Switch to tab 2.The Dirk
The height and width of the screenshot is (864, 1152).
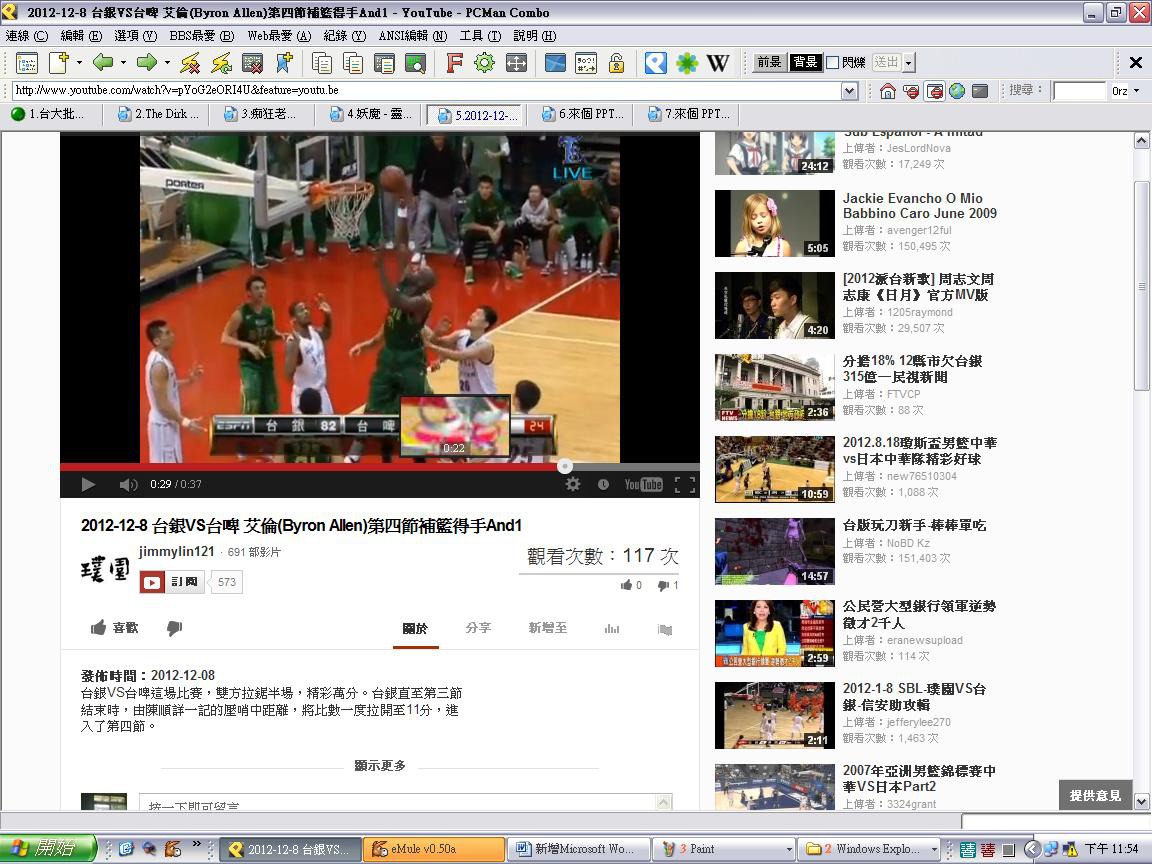point(158,114)
